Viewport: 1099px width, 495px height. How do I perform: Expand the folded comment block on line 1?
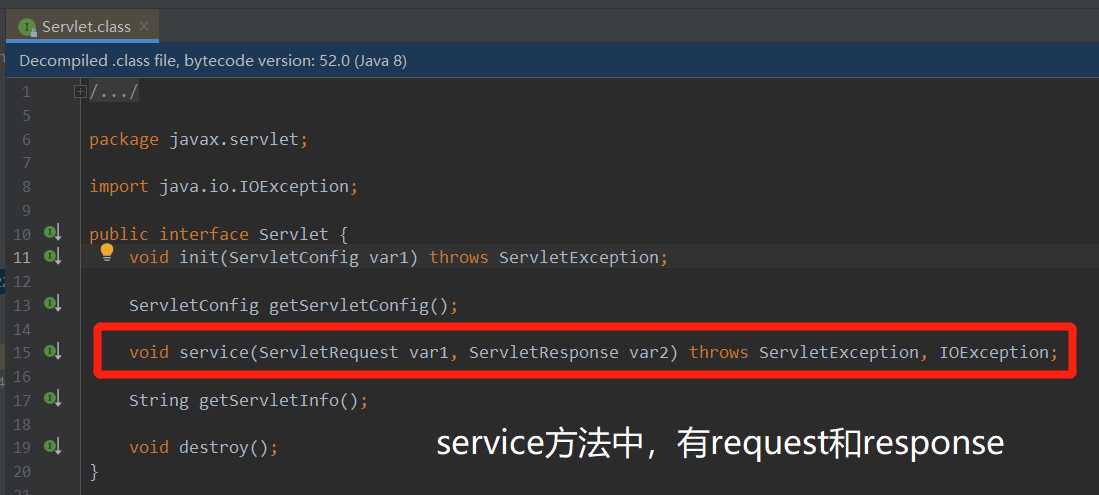(80, 91)
